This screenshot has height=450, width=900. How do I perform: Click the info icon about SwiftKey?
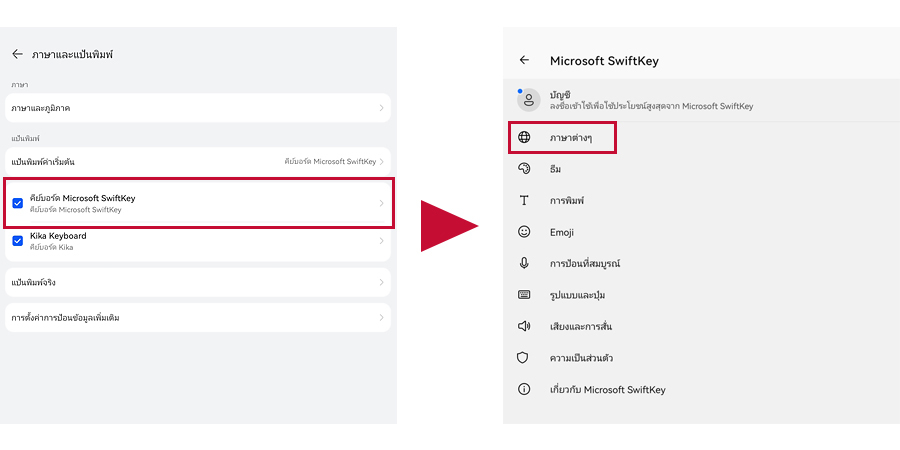[x=524, y=389]
